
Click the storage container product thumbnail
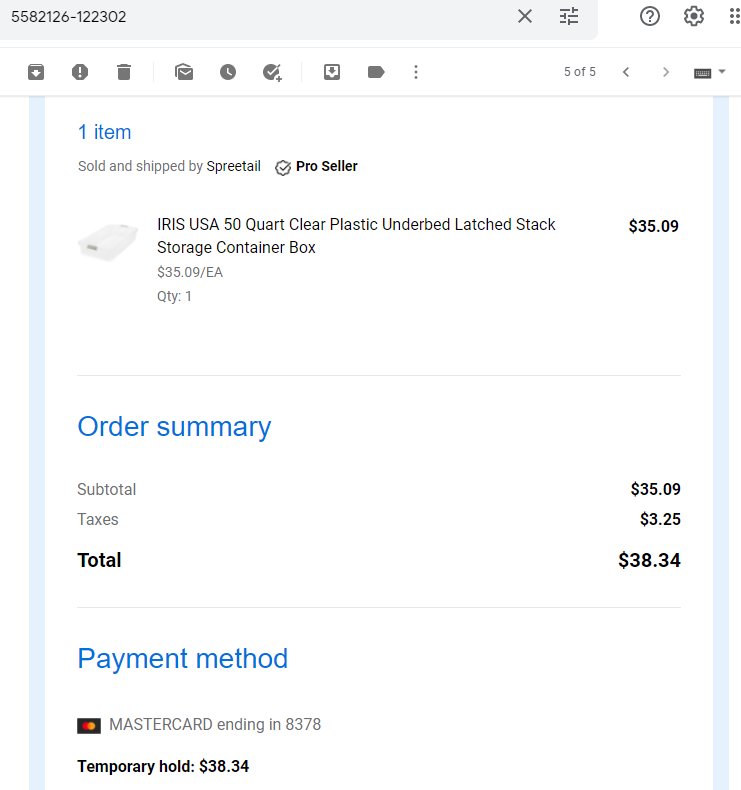(108, 241)
